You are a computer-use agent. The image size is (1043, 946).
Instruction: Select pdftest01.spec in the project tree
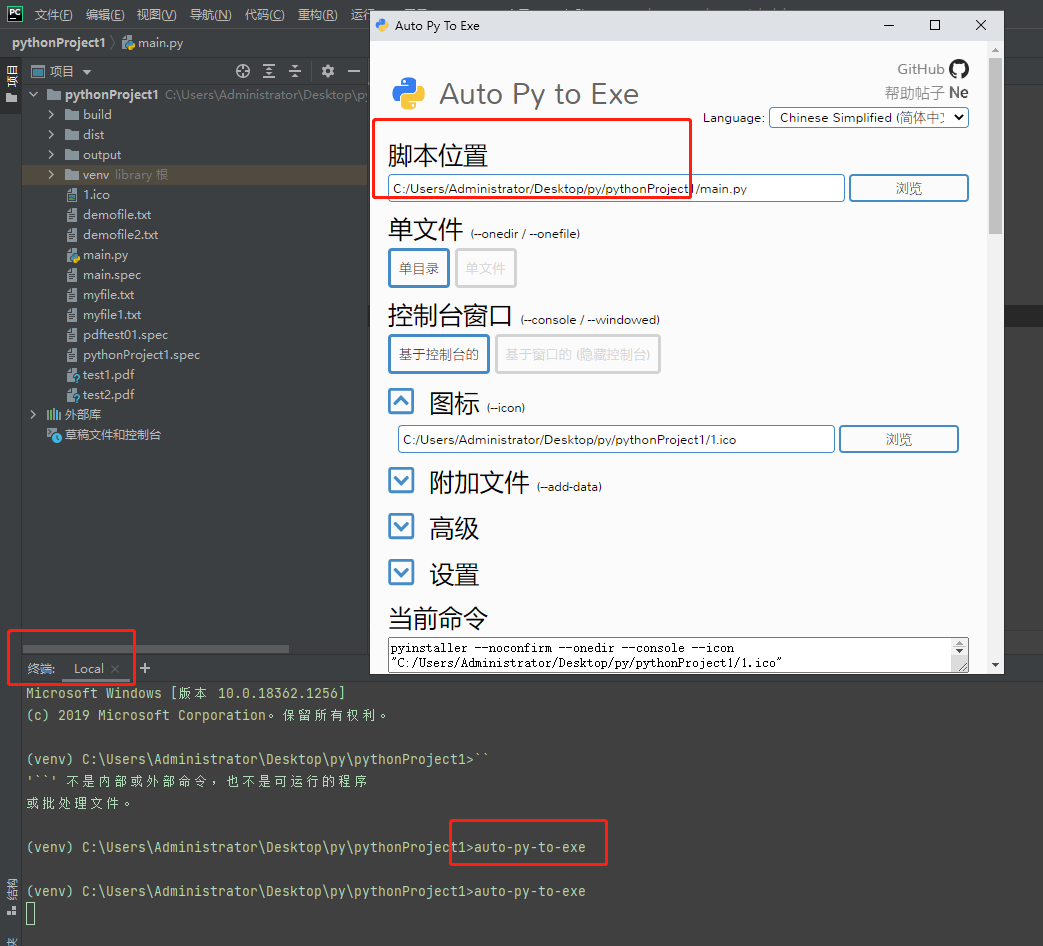click(x=125, y=335)
